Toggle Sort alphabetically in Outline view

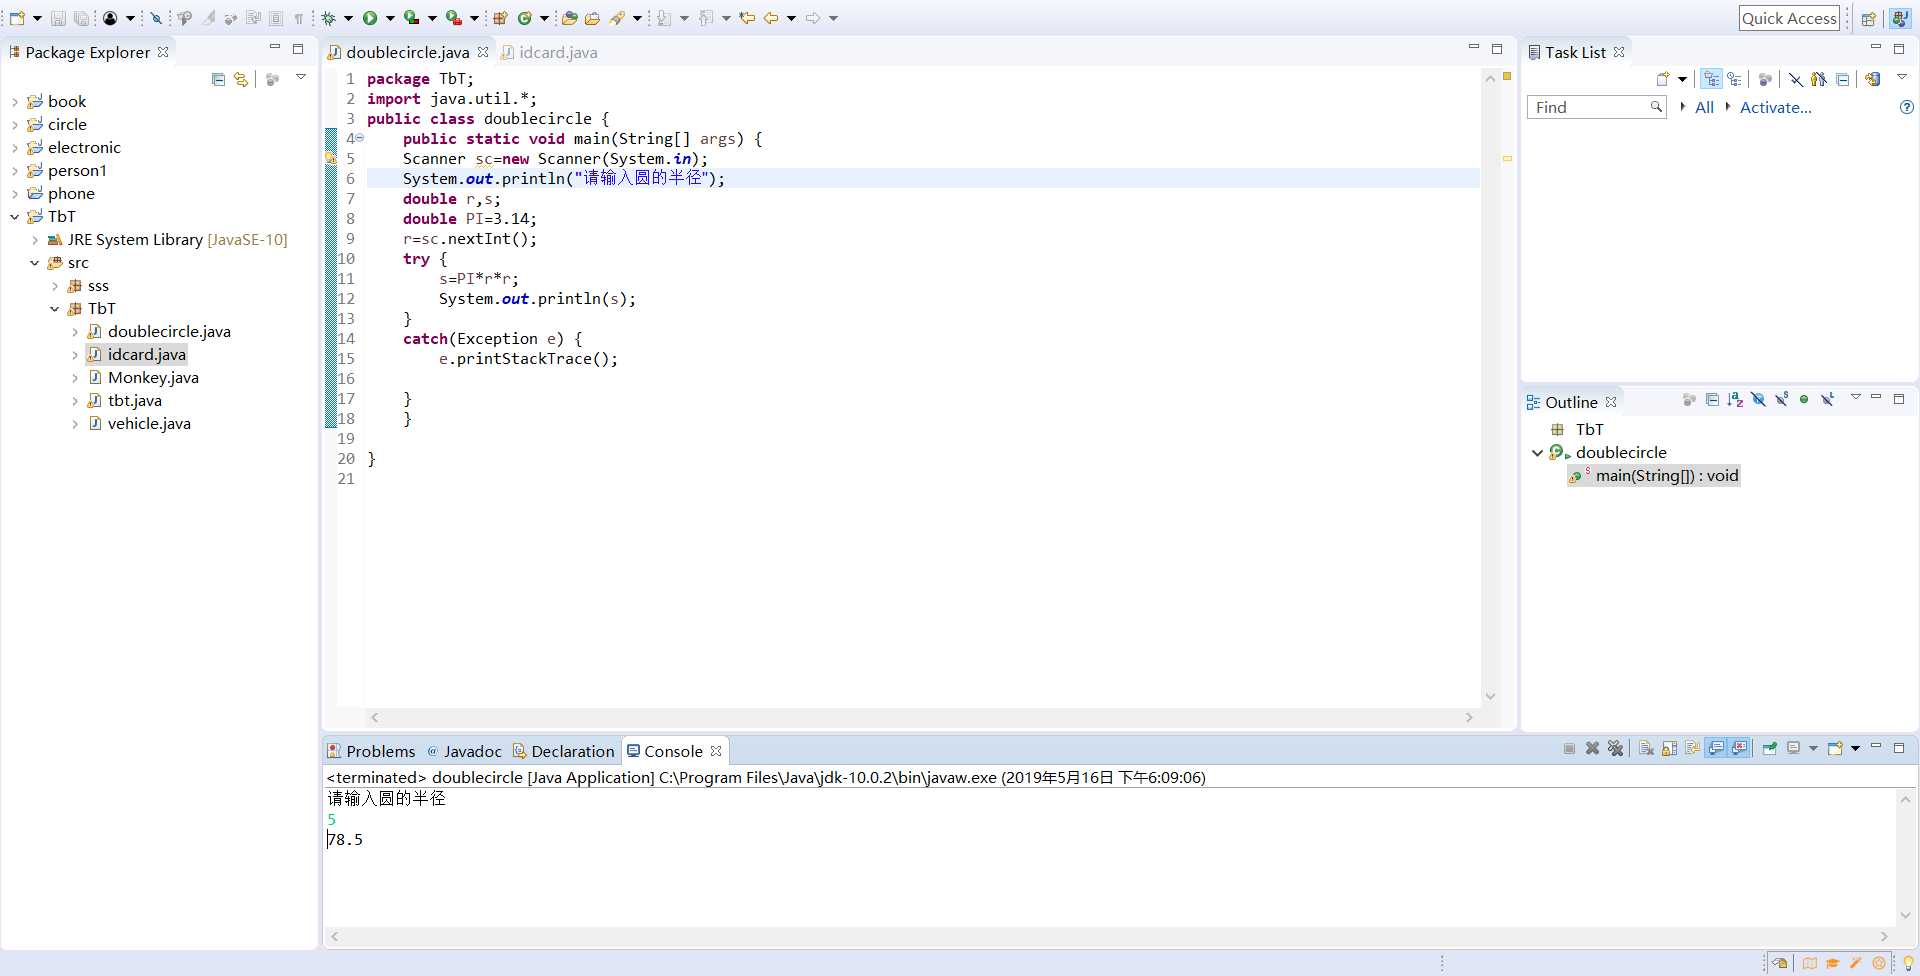pos(1735,400)
